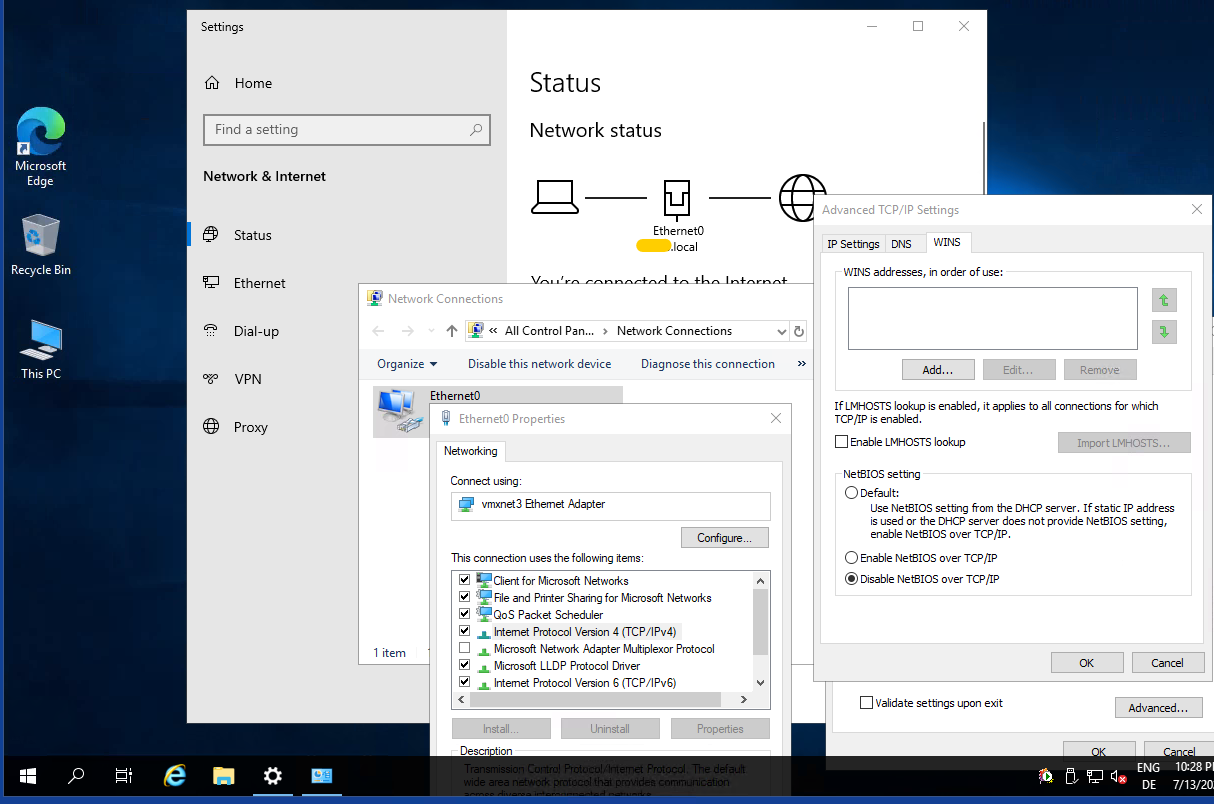Select All Control Panel breadcrumb

click(548, 331)
